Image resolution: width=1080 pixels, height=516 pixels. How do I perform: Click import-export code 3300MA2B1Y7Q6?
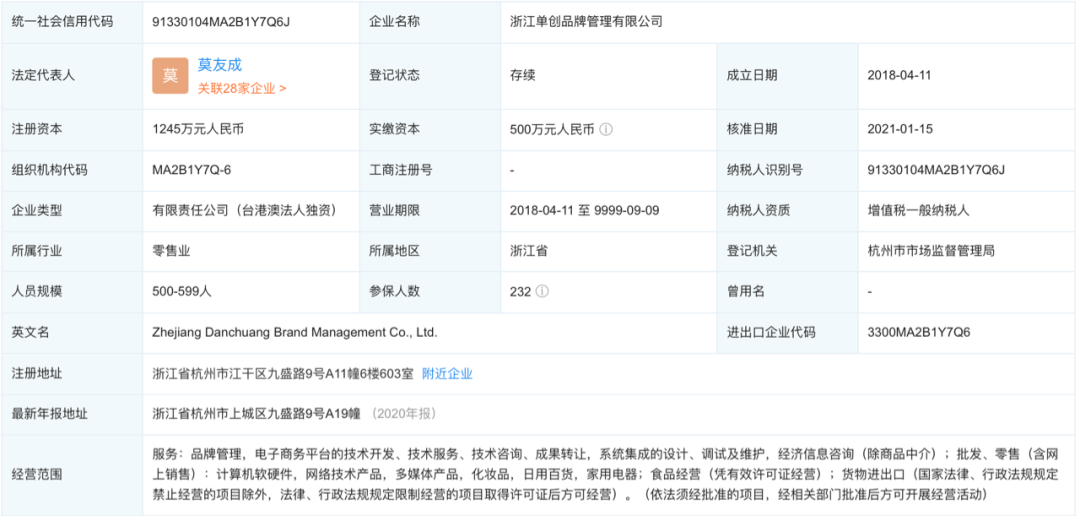[919, 332]
